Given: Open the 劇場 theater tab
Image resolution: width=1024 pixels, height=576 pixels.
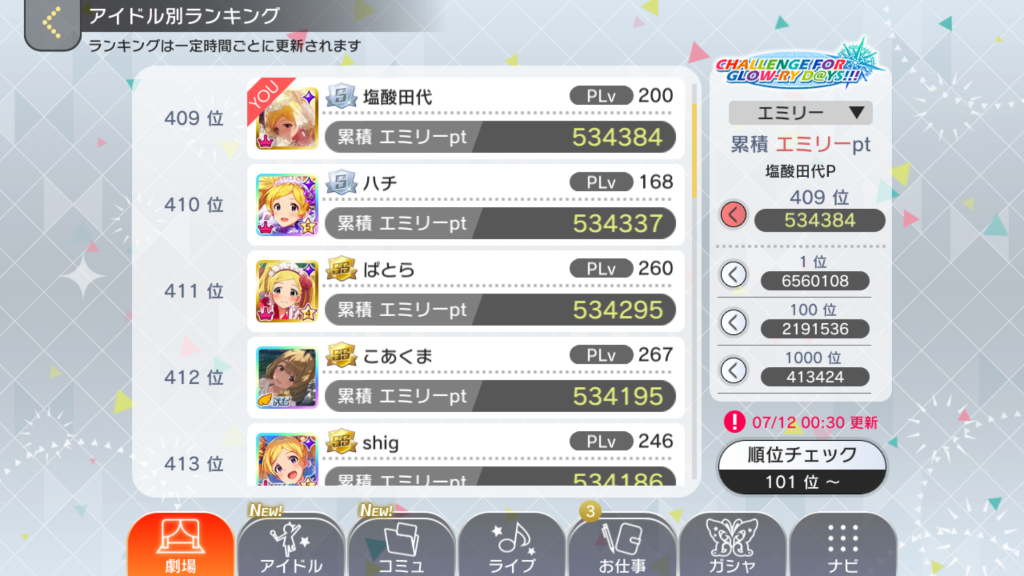Looking at the screenshot, I should 181,545.
